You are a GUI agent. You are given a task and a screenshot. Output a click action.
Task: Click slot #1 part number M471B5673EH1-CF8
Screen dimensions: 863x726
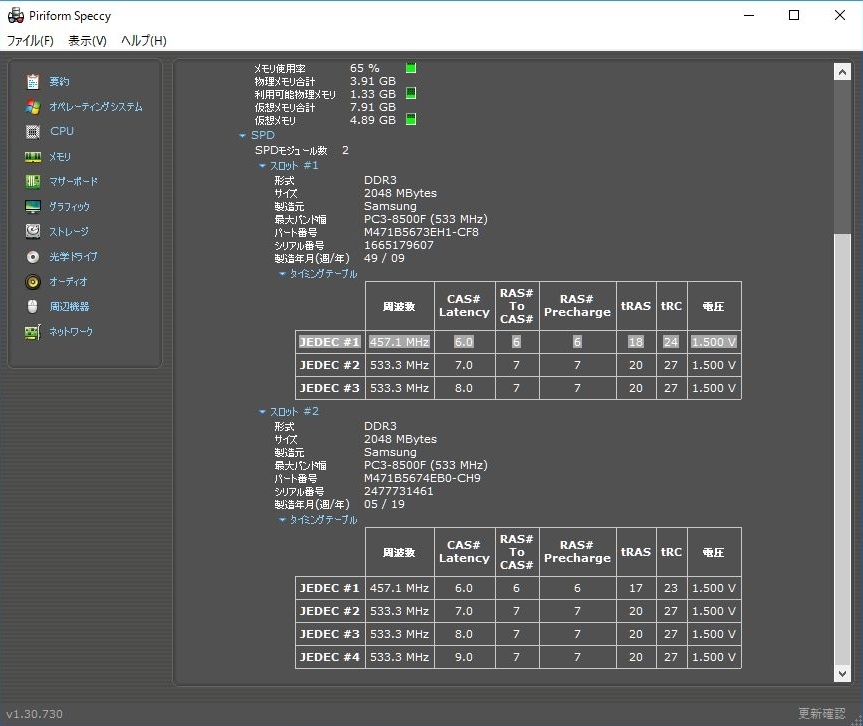coord(421,232)
